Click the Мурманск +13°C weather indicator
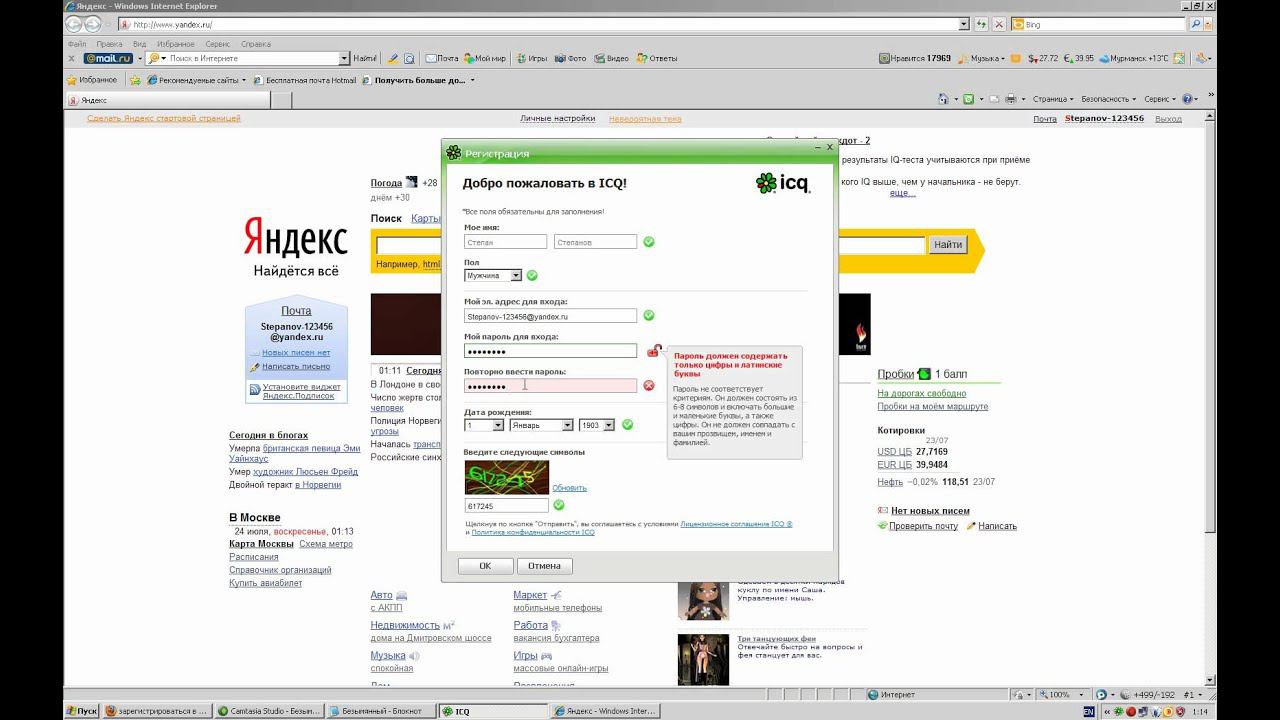Image resolution: width=1280 pixels, height=720 pixels. 1133,58
